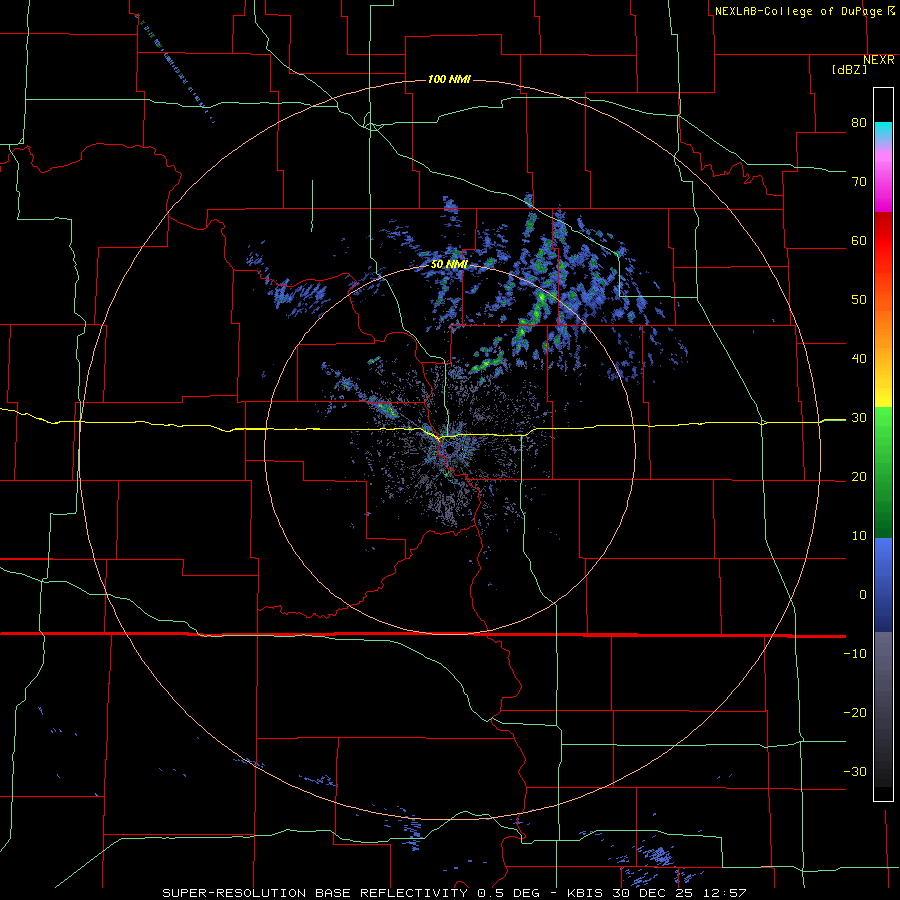Click the NEXR label above the legend
Screen dimensions: 900x900
(x=879, y=60)
